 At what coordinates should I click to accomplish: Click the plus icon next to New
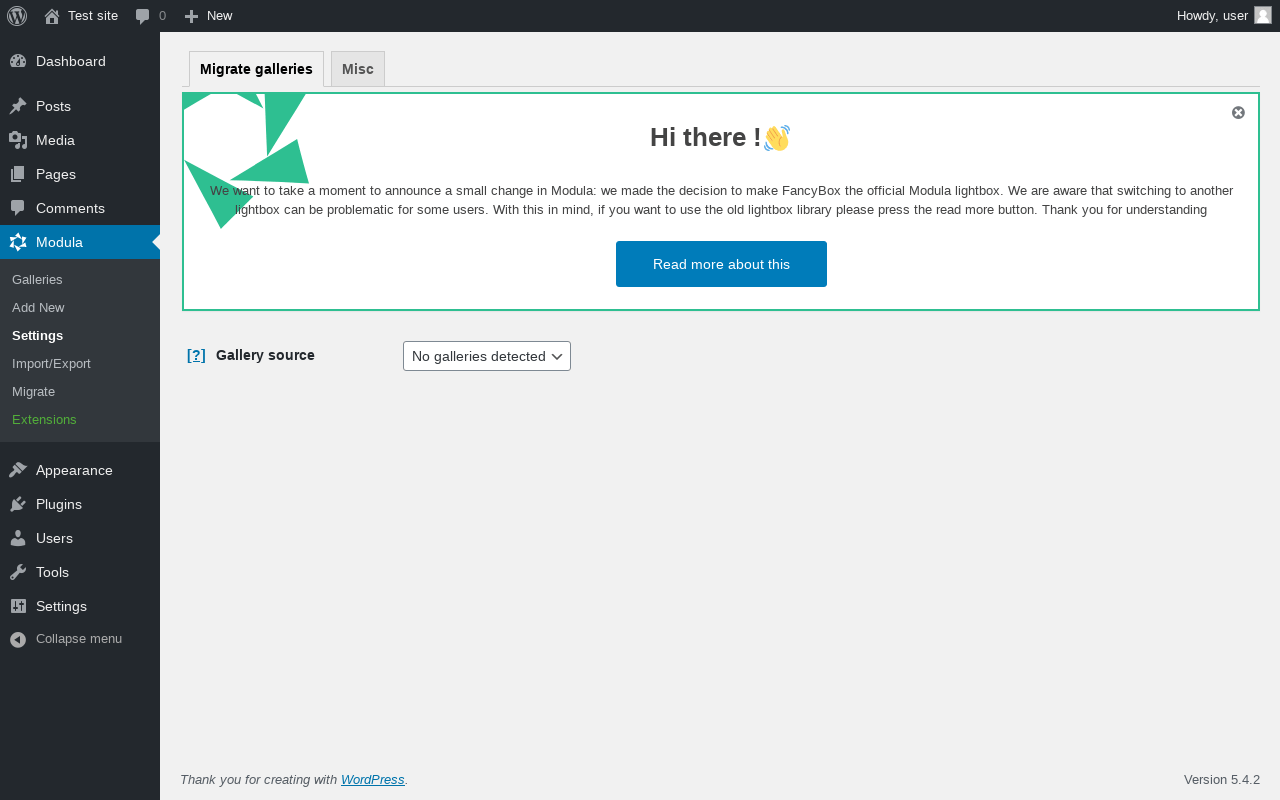click(x=191, y=16)
